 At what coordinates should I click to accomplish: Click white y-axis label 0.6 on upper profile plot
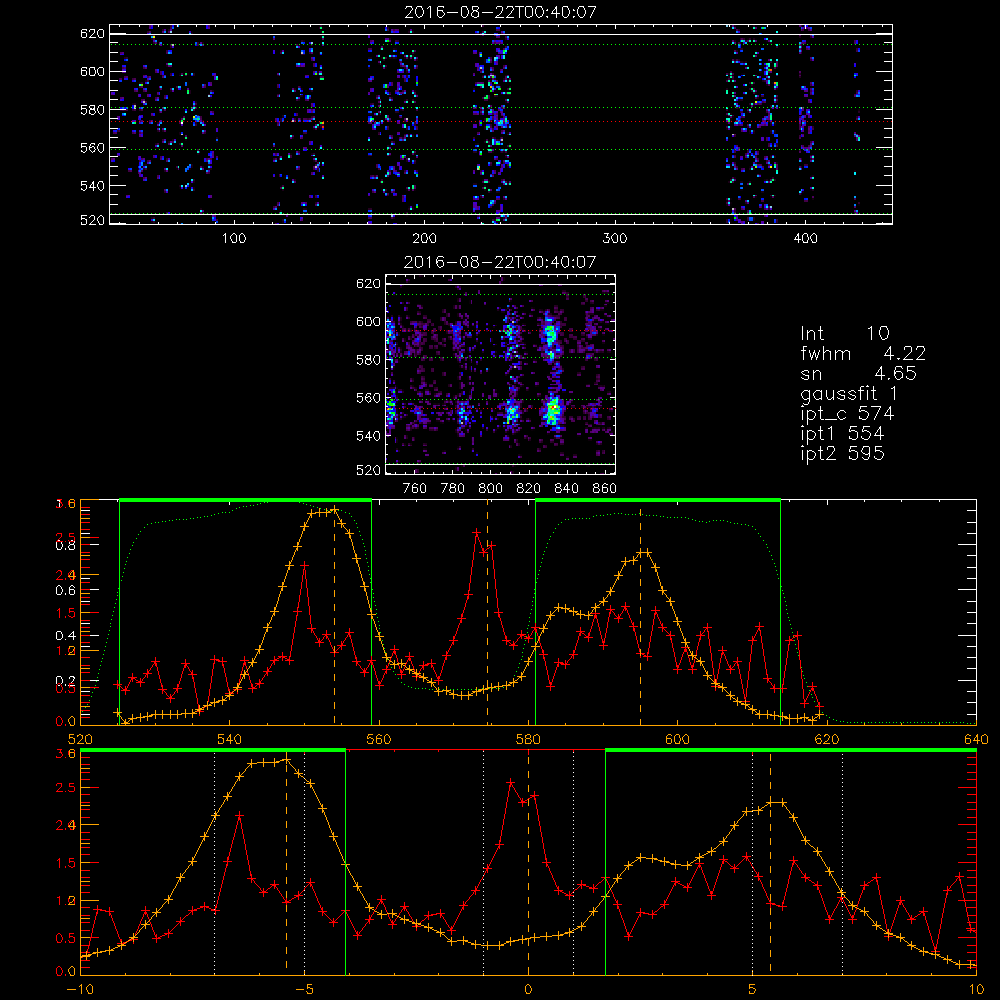coord(65,591)
